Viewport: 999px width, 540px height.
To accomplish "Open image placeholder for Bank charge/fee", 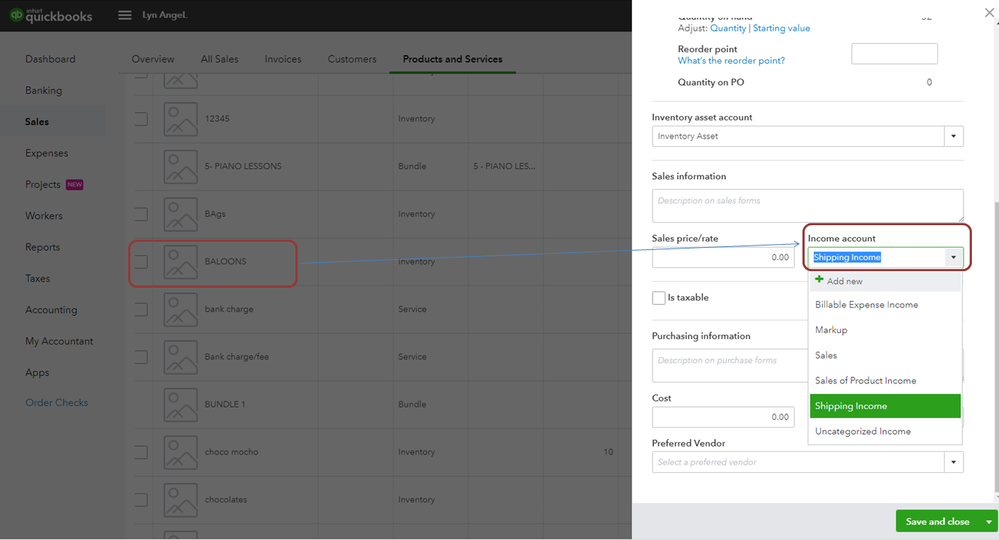I will pos(180,357).
